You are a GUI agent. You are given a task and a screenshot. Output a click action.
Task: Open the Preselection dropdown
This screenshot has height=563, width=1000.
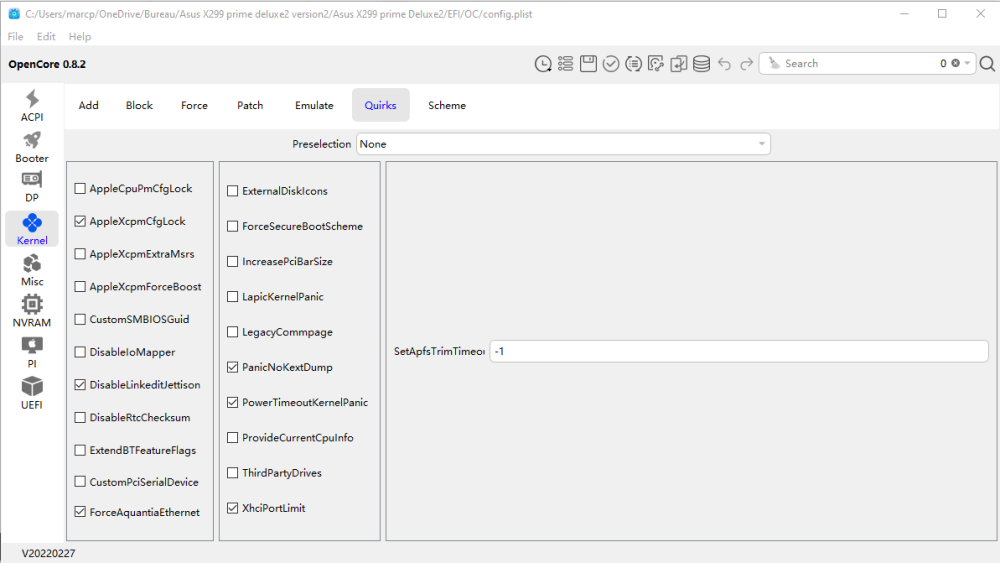coord(563,144)
